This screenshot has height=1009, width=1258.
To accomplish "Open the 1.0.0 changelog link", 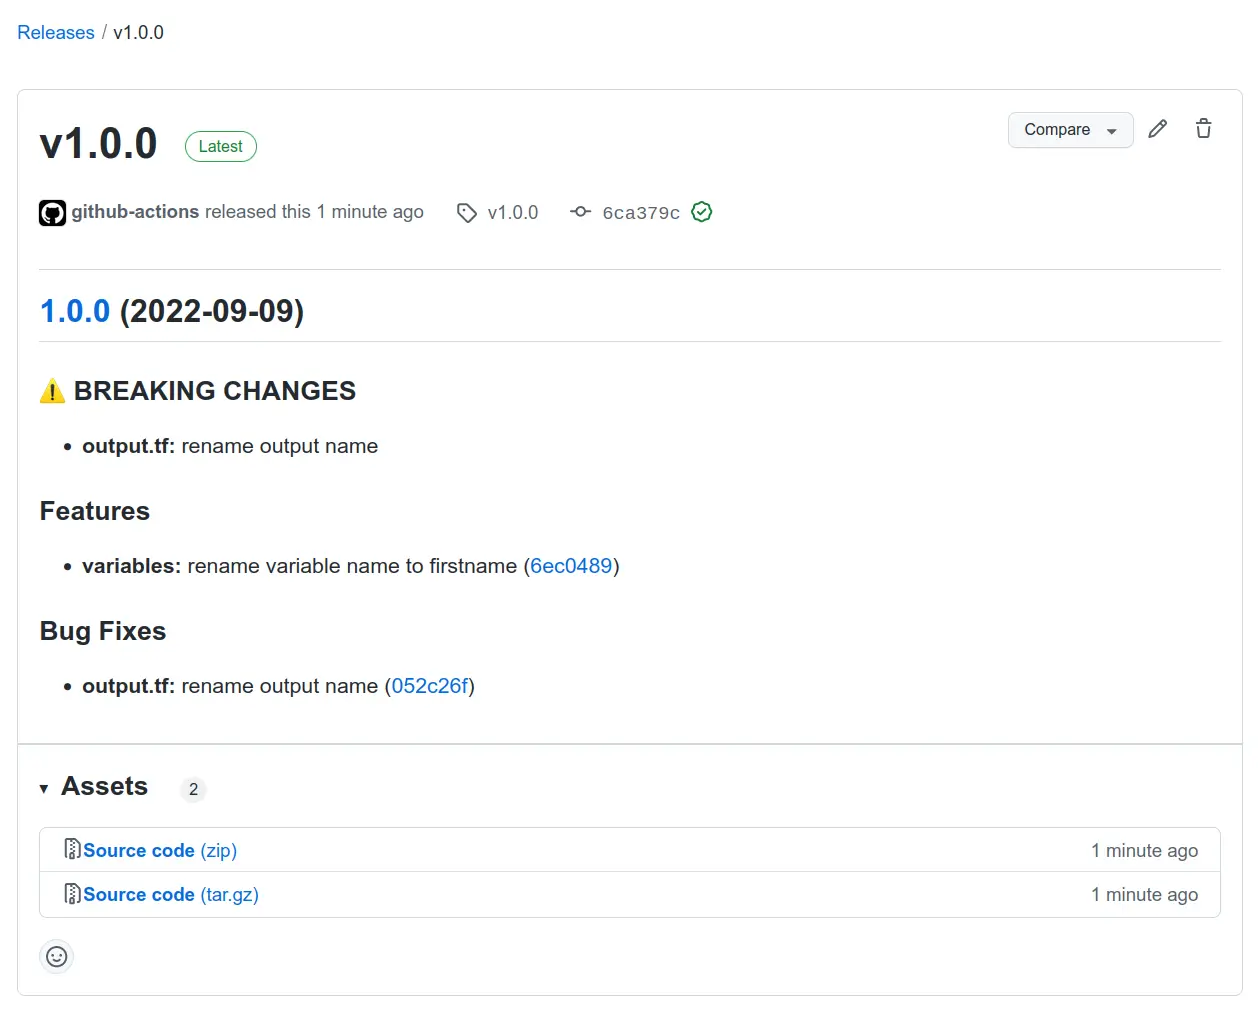I will 75,311.
